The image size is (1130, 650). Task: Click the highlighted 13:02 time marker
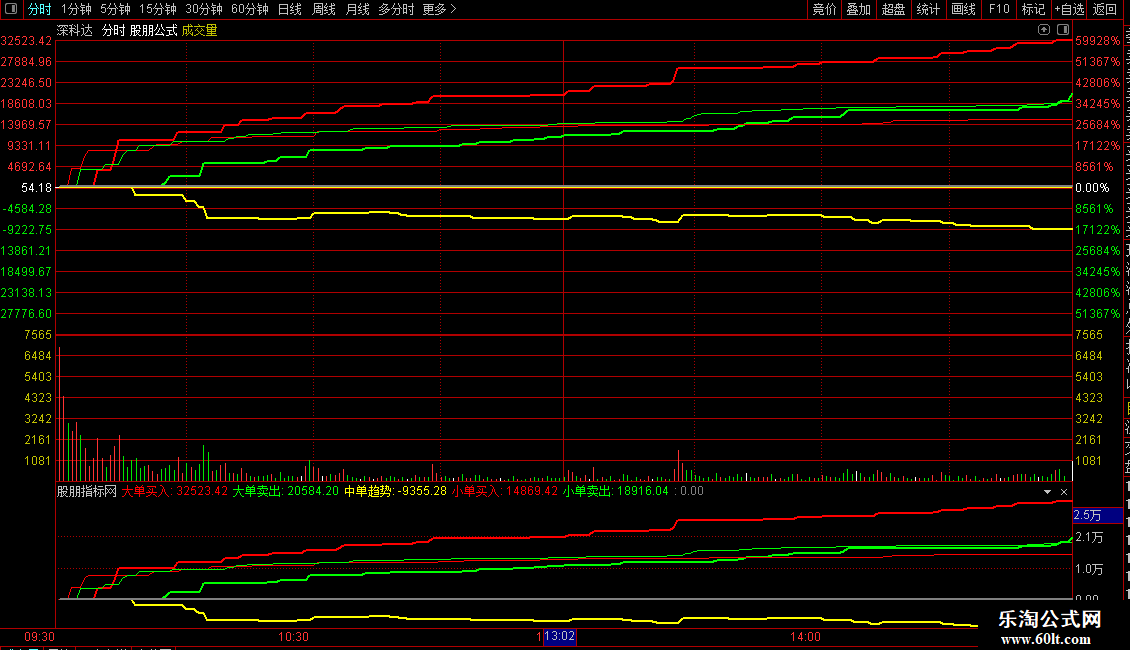(560, 636)
